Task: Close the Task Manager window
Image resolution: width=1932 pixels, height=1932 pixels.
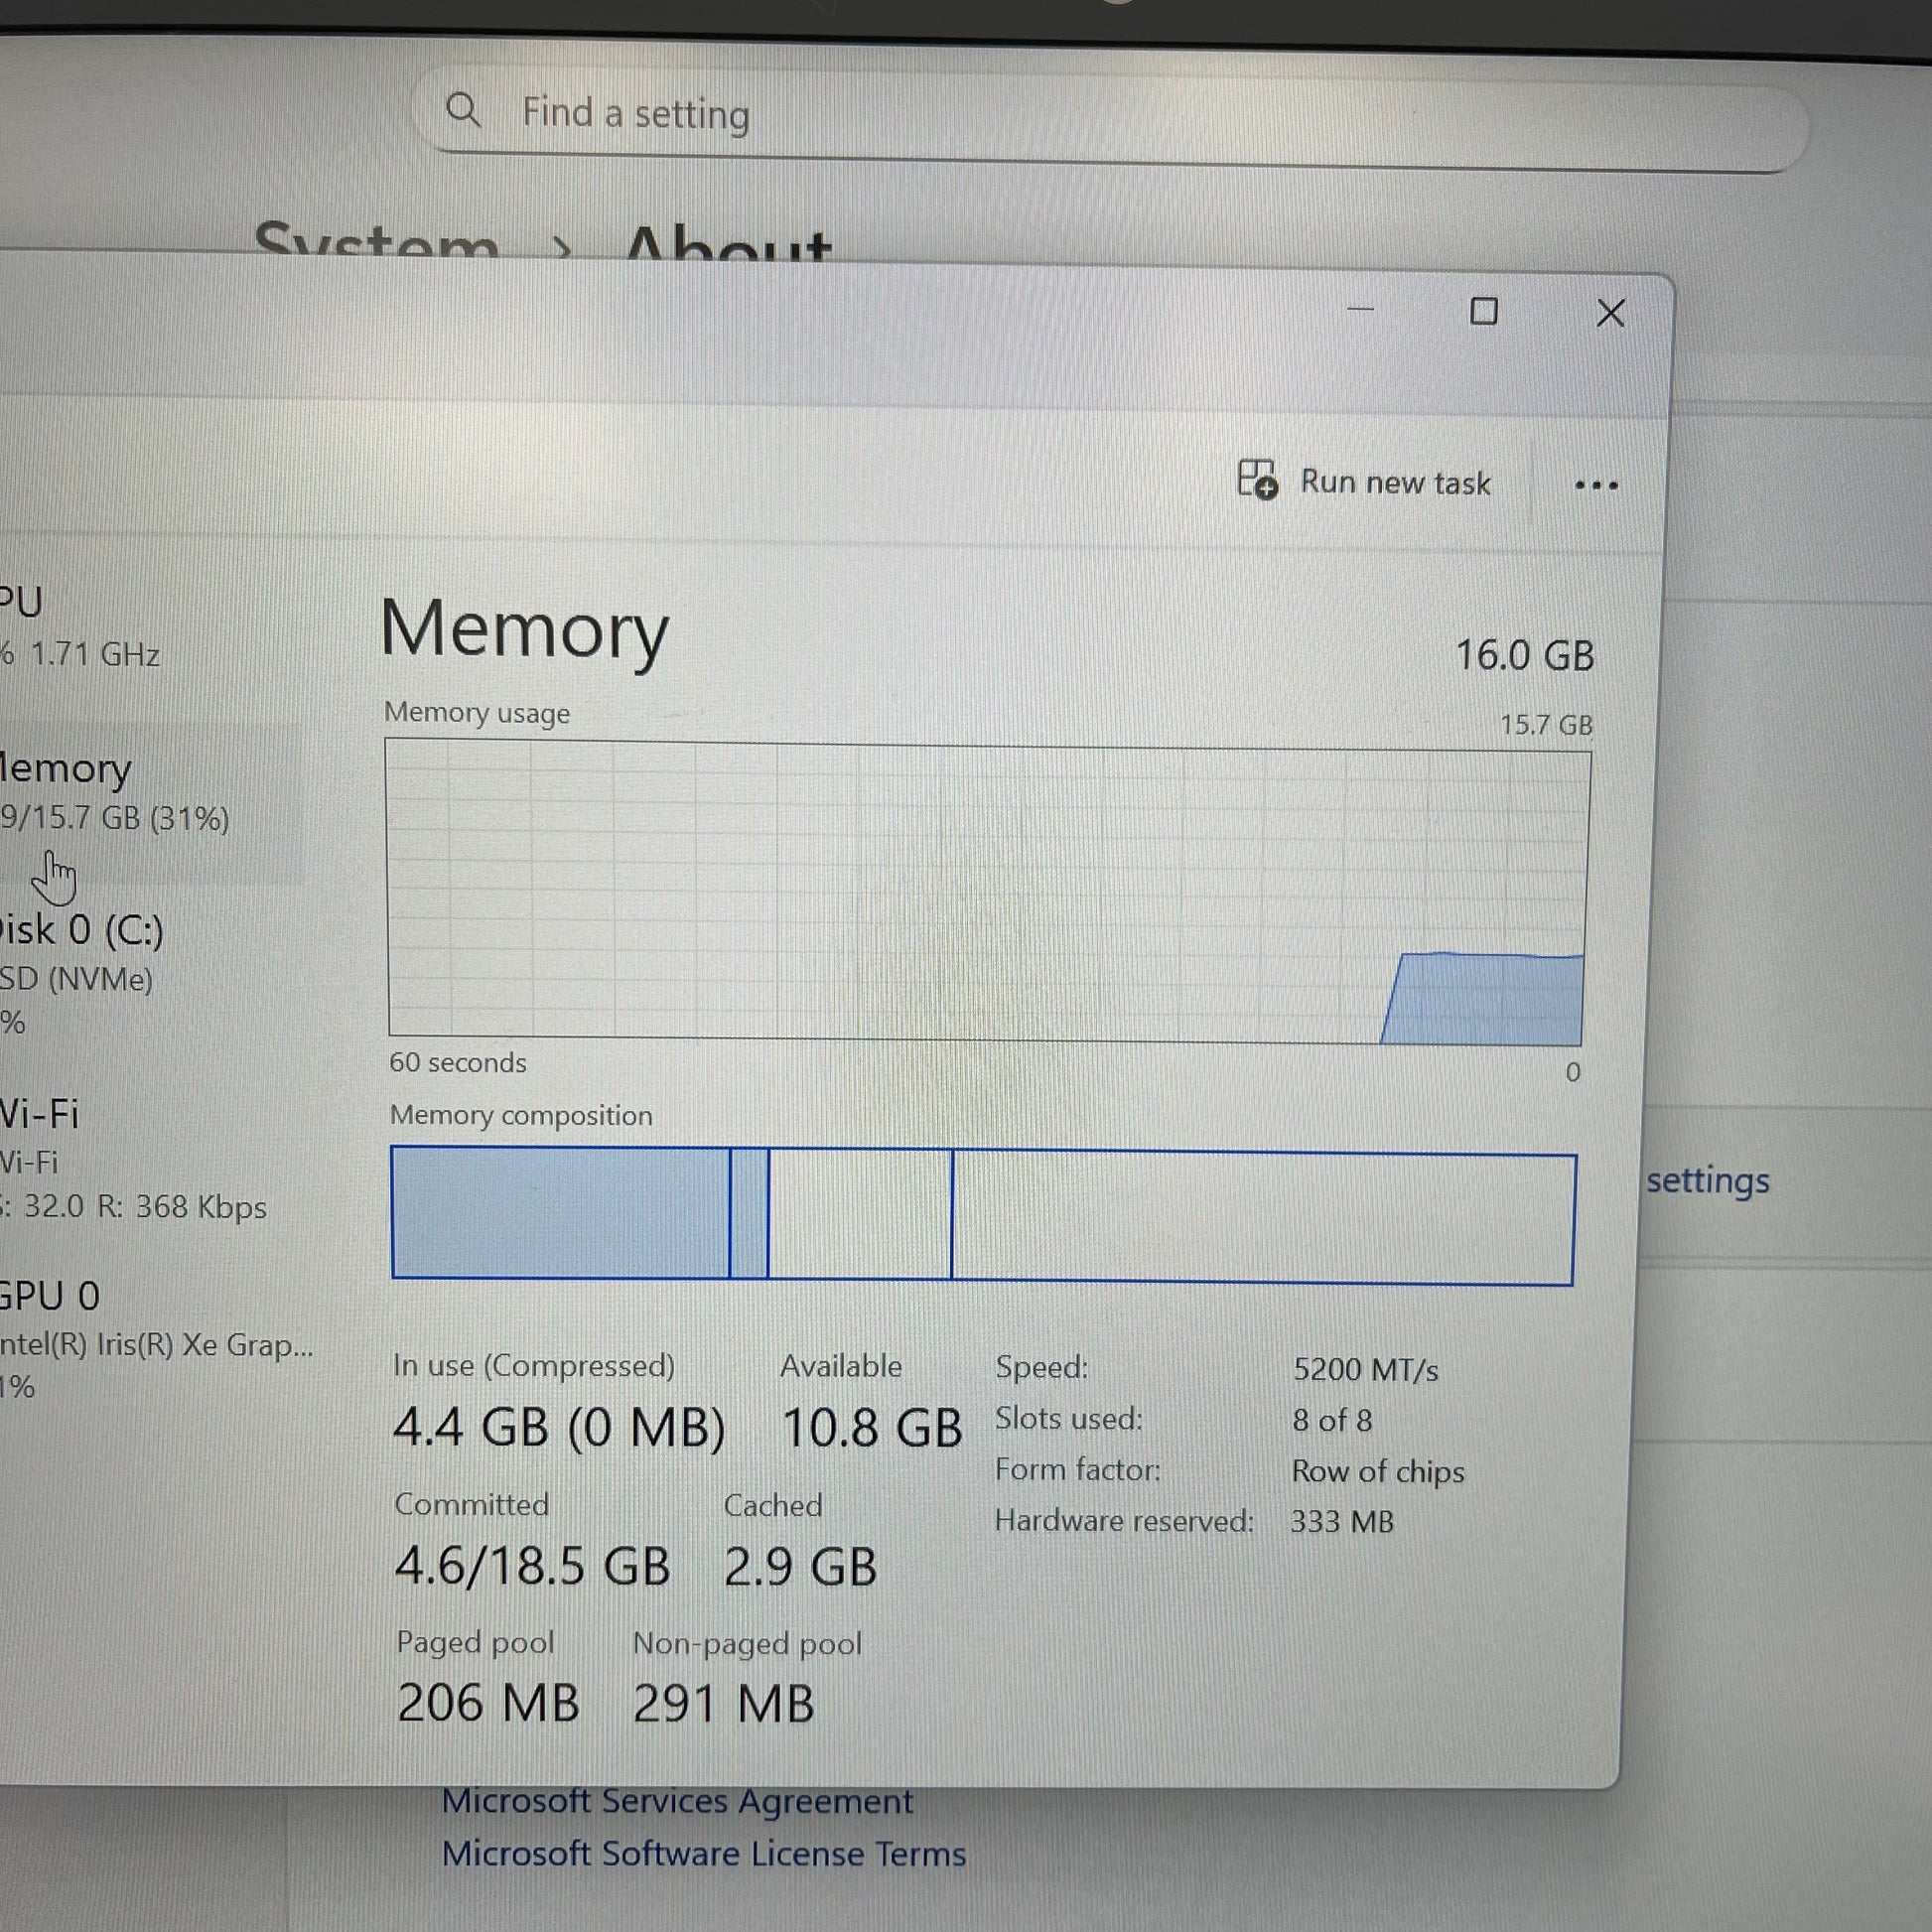Action: (1610, 314)
